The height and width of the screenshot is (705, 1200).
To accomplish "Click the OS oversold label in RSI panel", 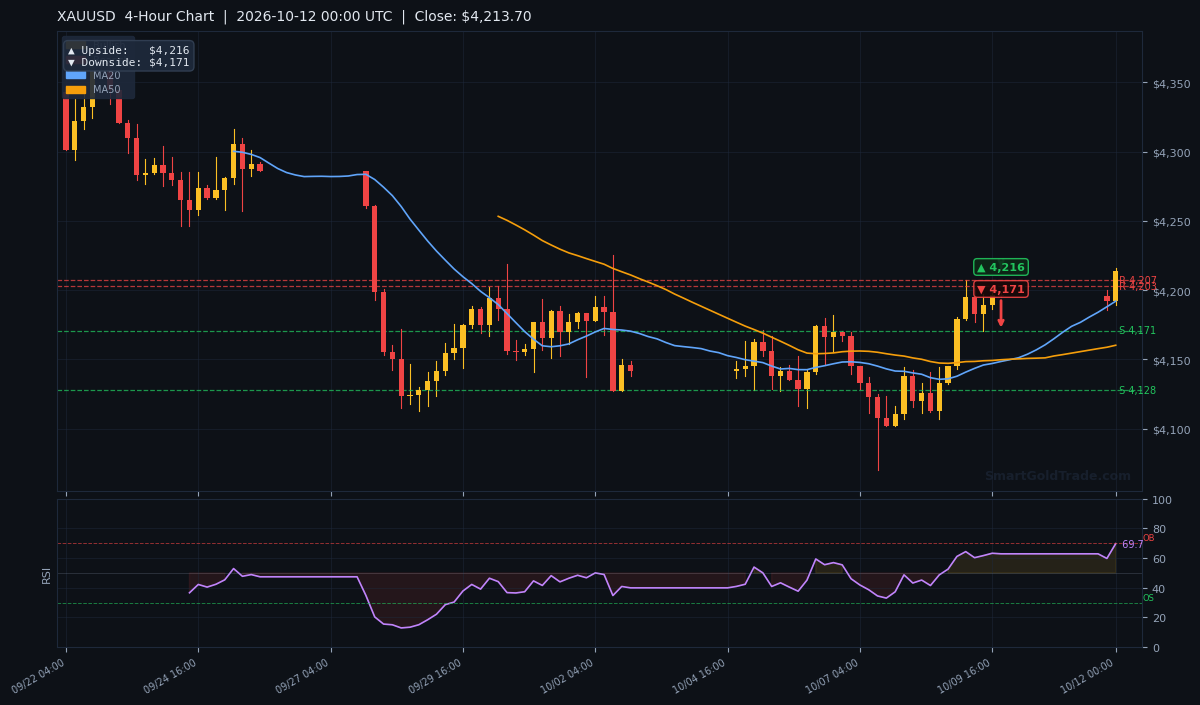I will click(x=1148, y=598).
